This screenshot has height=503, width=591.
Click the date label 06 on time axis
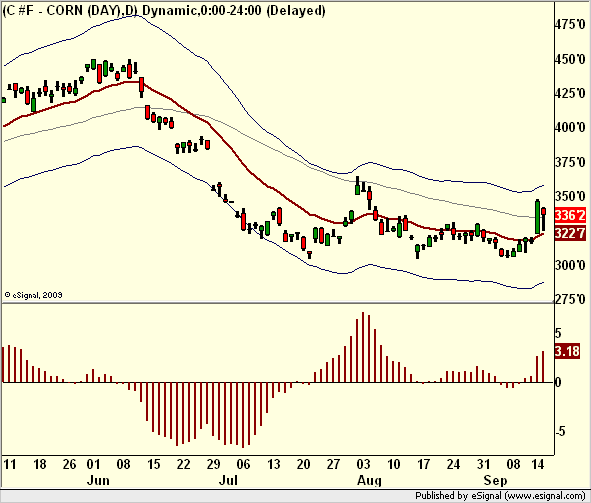click(243, 464)
